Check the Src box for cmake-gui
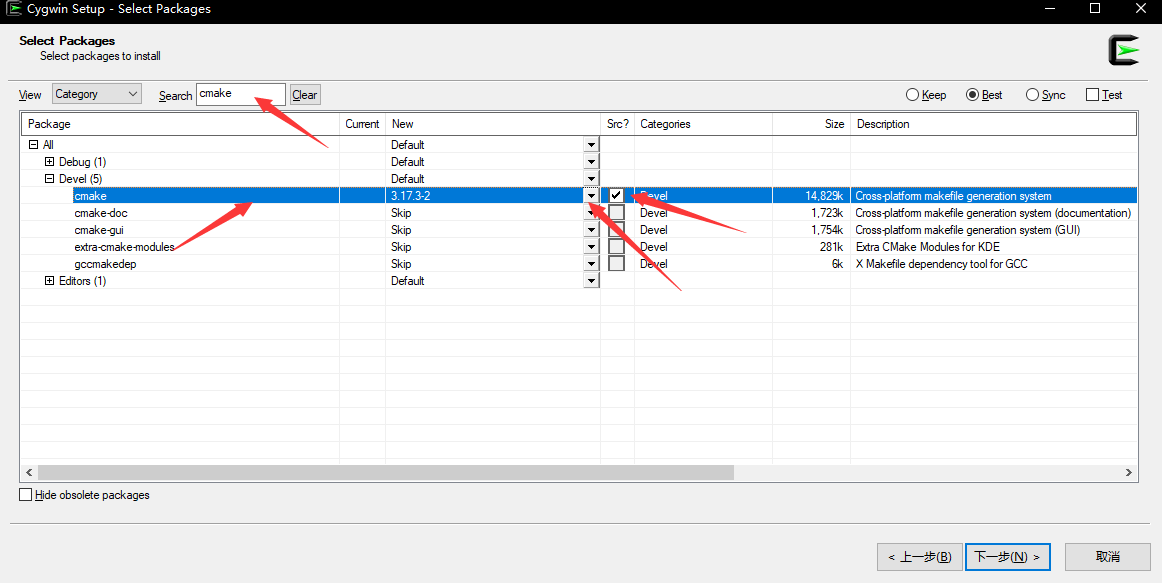 coord(616,230)
